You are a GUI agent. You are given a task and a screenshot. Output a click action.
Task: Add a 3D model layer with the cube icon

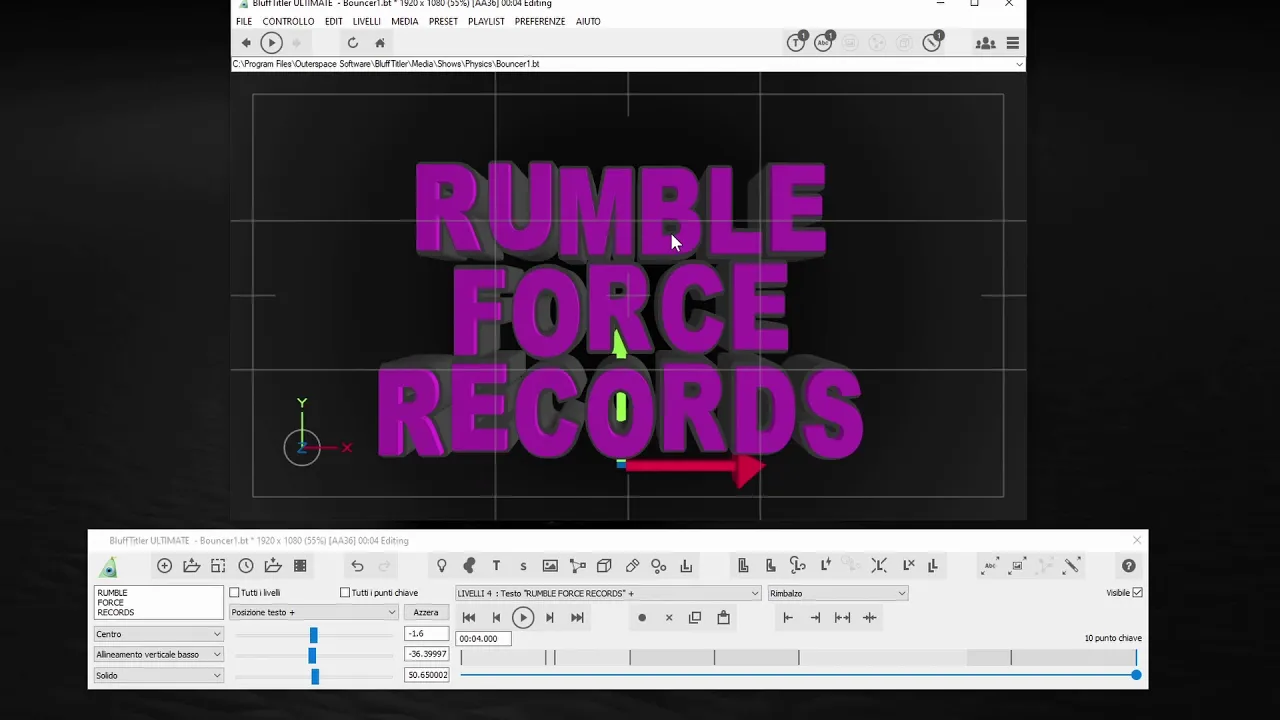604,566
